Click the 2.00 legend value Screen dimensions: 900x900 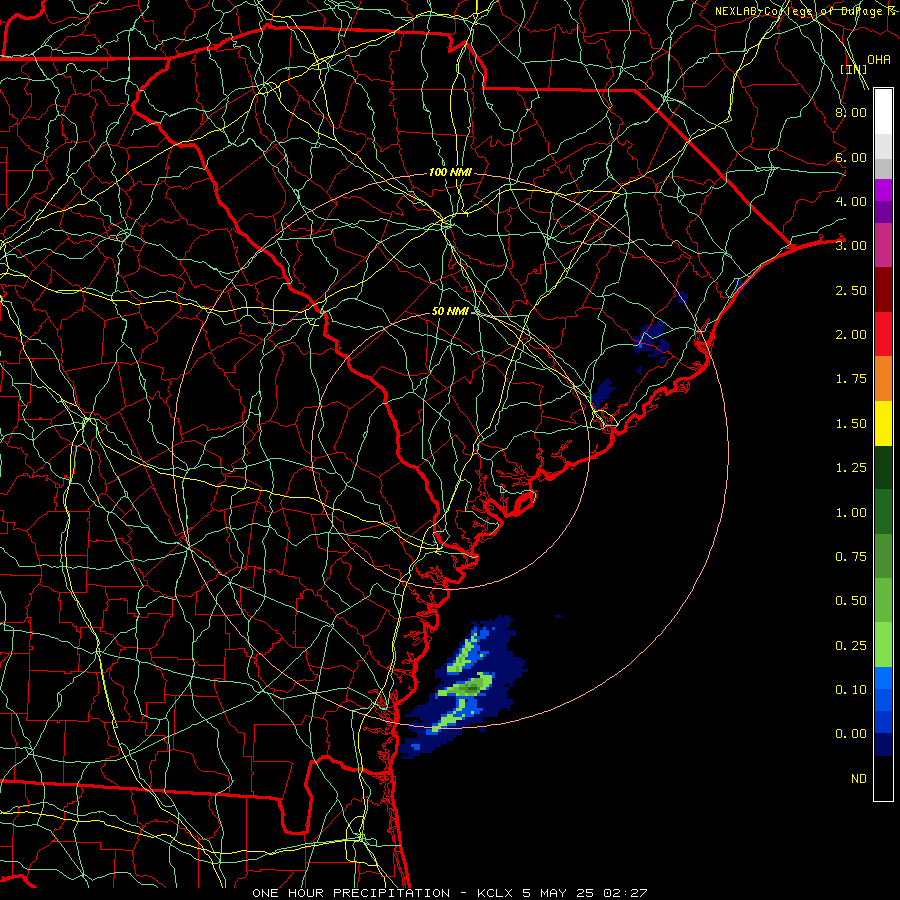coord(851,335)
